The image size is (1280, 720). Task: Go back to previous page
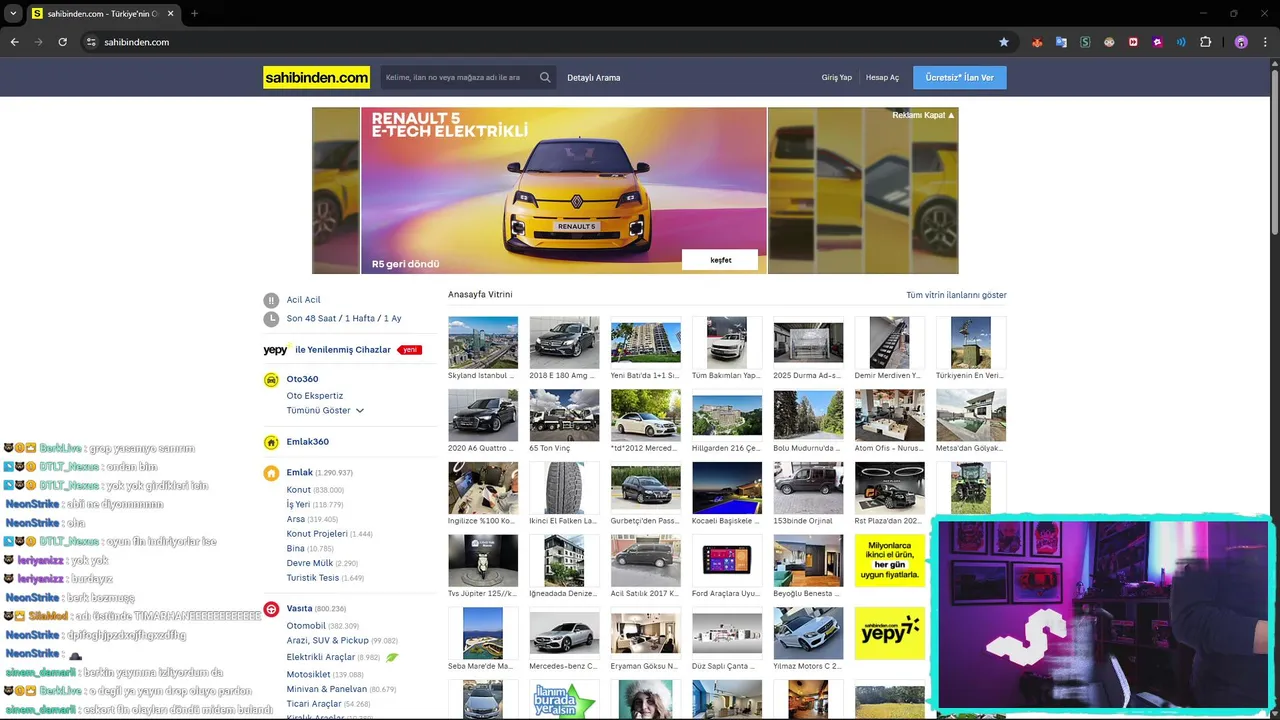click(x=14, y=42)
